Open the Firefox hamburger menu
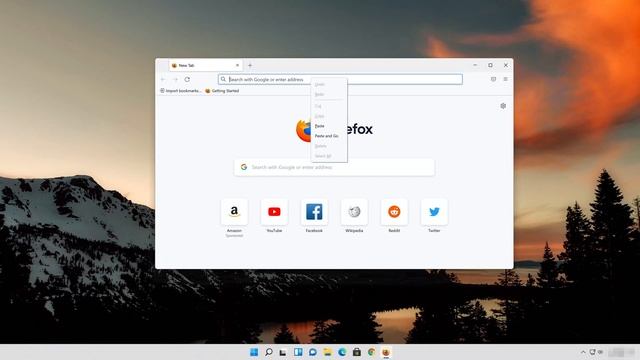This screenshot has width=640, height=360. tap(505, 79)
